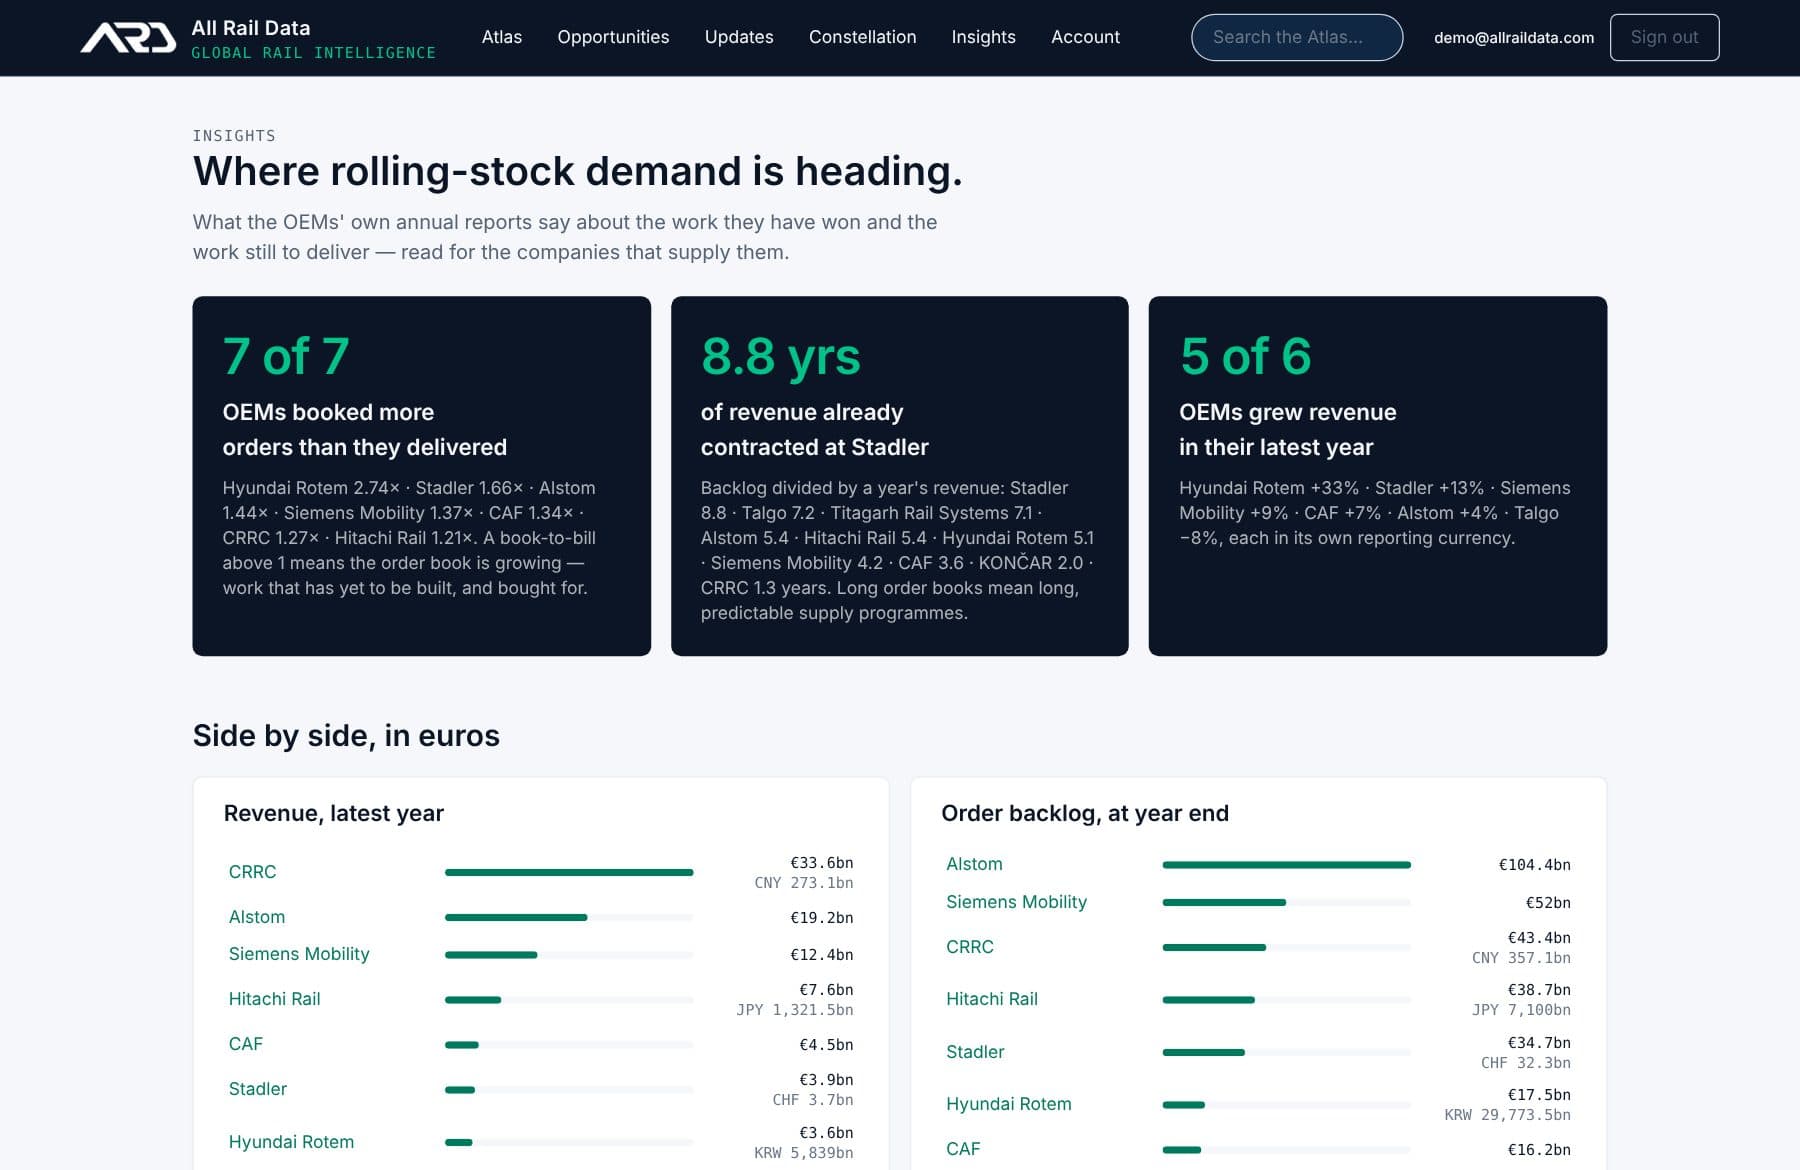
Task: Click the Sign out button
Action: 1664,37
